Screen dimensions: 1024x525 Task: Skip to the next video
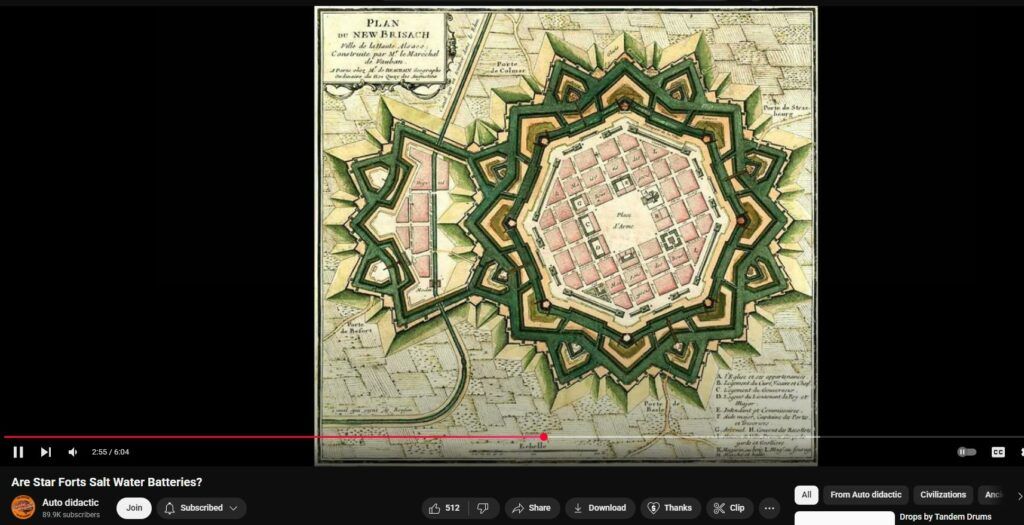45,452
